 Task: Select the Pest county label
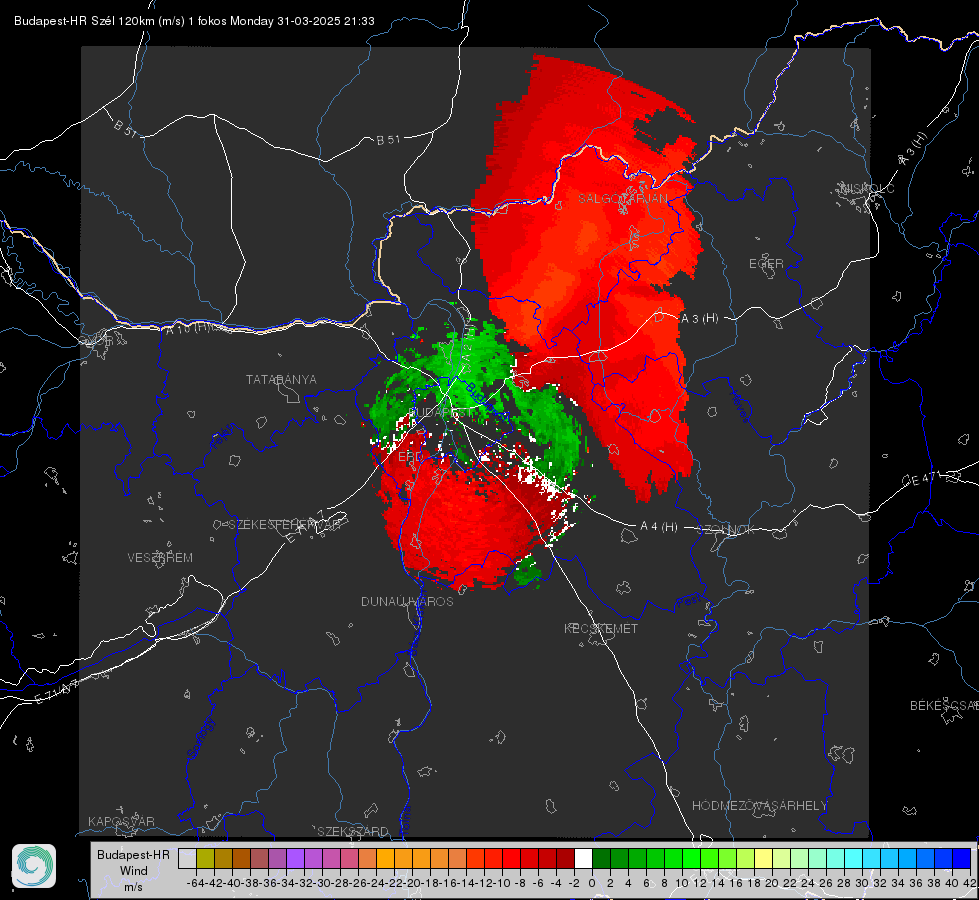(688, 602)
